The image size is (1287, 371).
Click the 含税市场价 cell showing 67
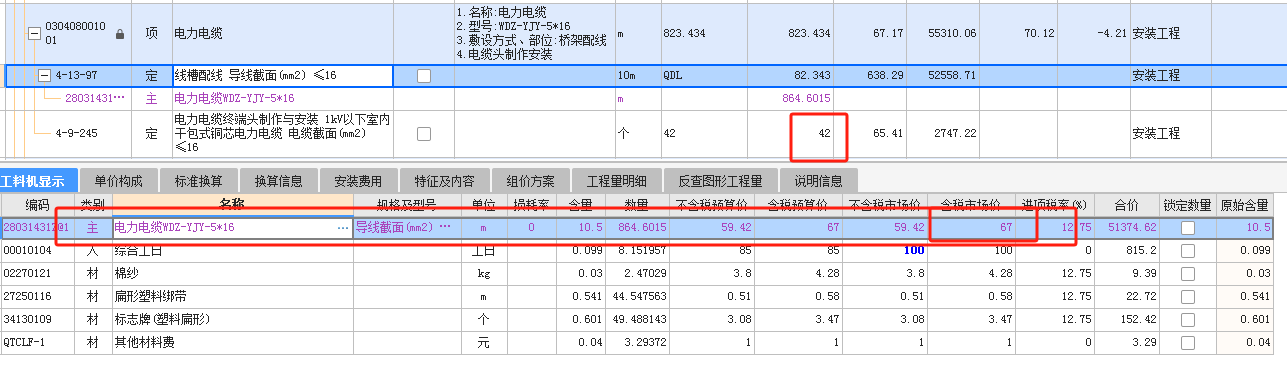(x=971, y=228)
